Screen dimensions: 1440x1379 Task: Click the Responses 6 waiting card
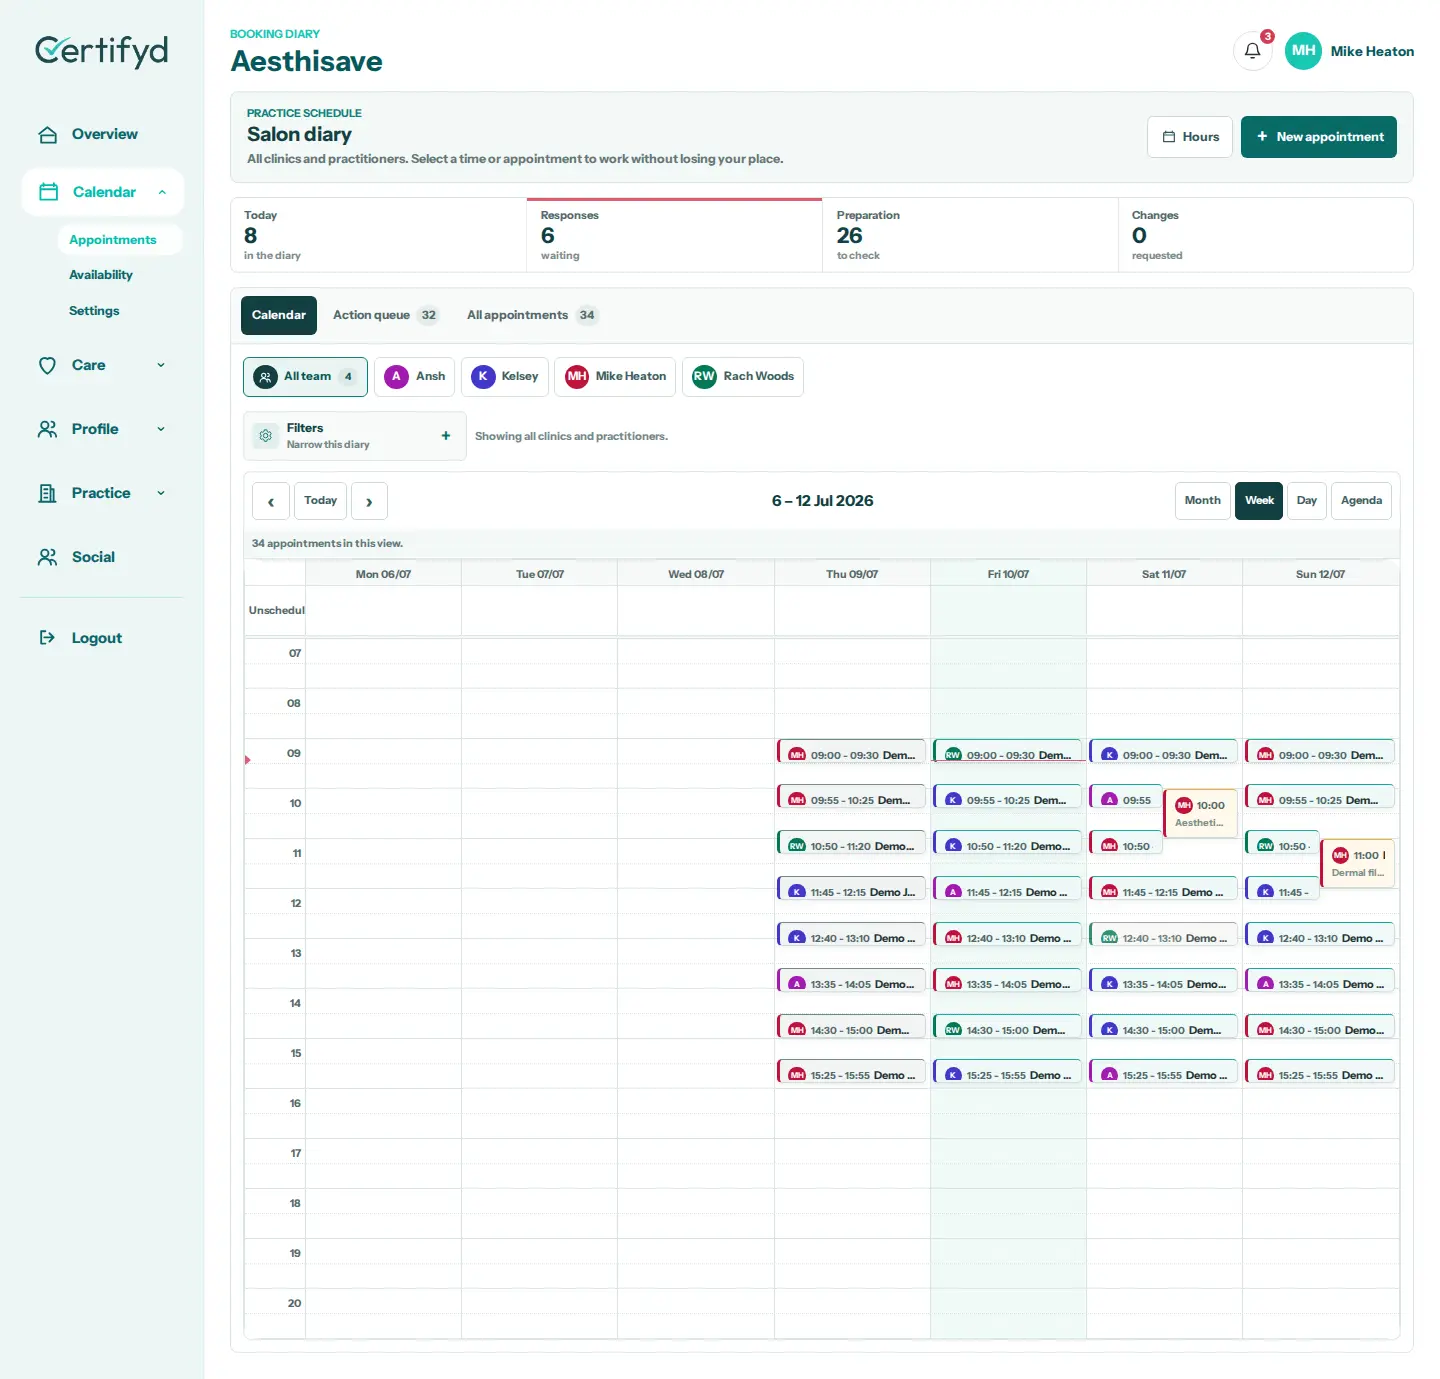point(674,236)
